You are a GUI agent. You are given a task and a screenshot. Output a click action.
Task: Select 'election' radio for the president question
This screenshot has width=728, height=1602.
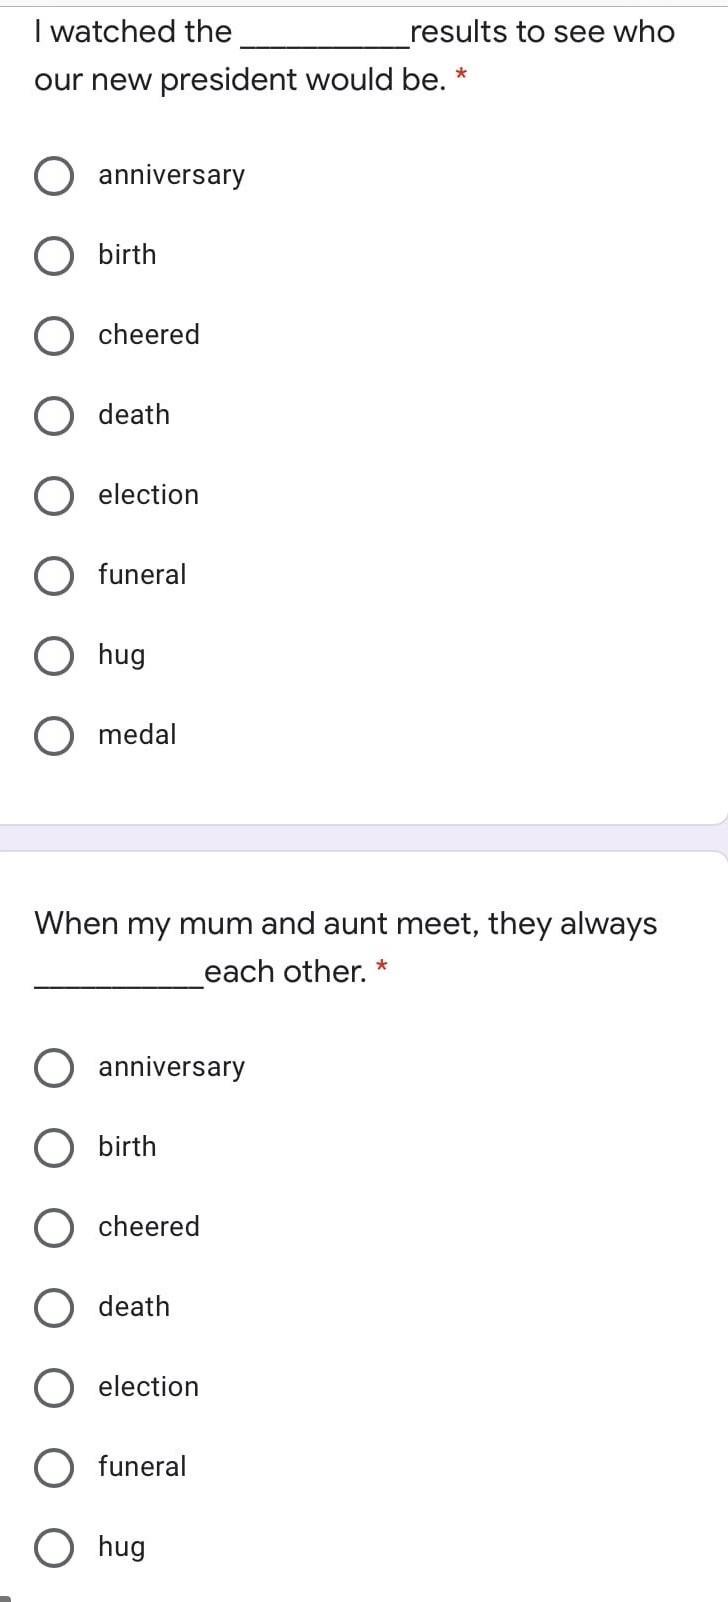point(54,496)
